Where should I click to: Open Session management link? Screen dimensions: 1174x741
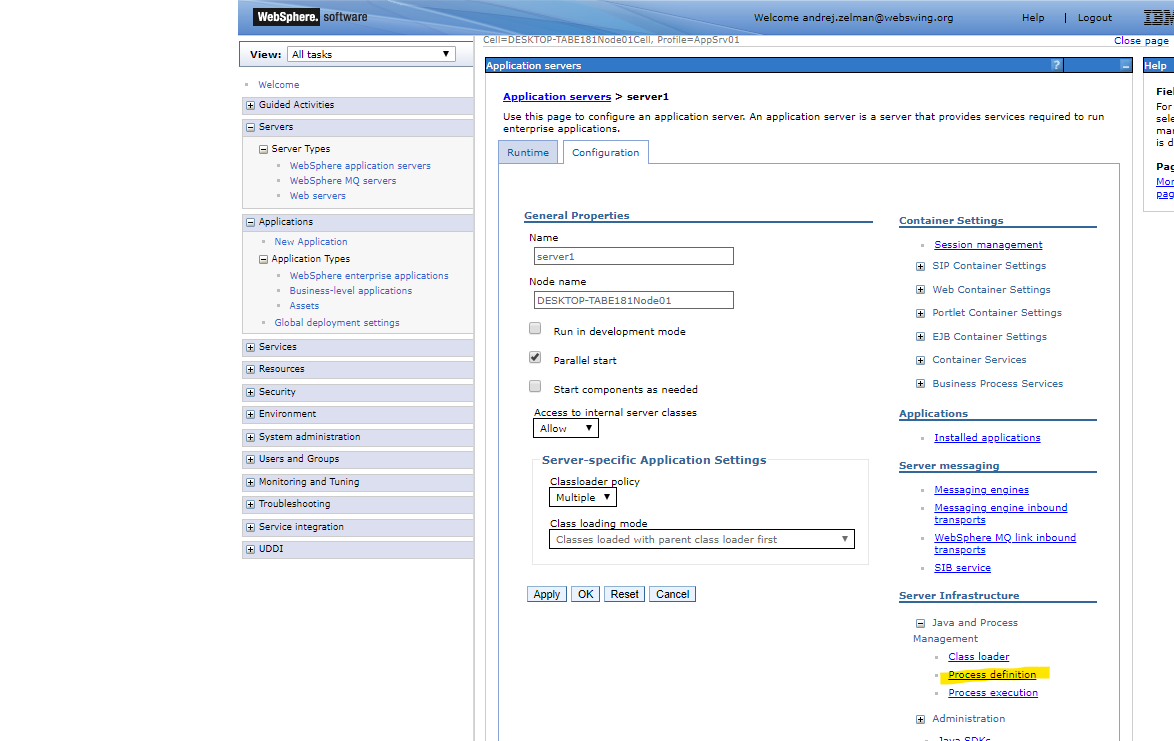tap(988, 245)
